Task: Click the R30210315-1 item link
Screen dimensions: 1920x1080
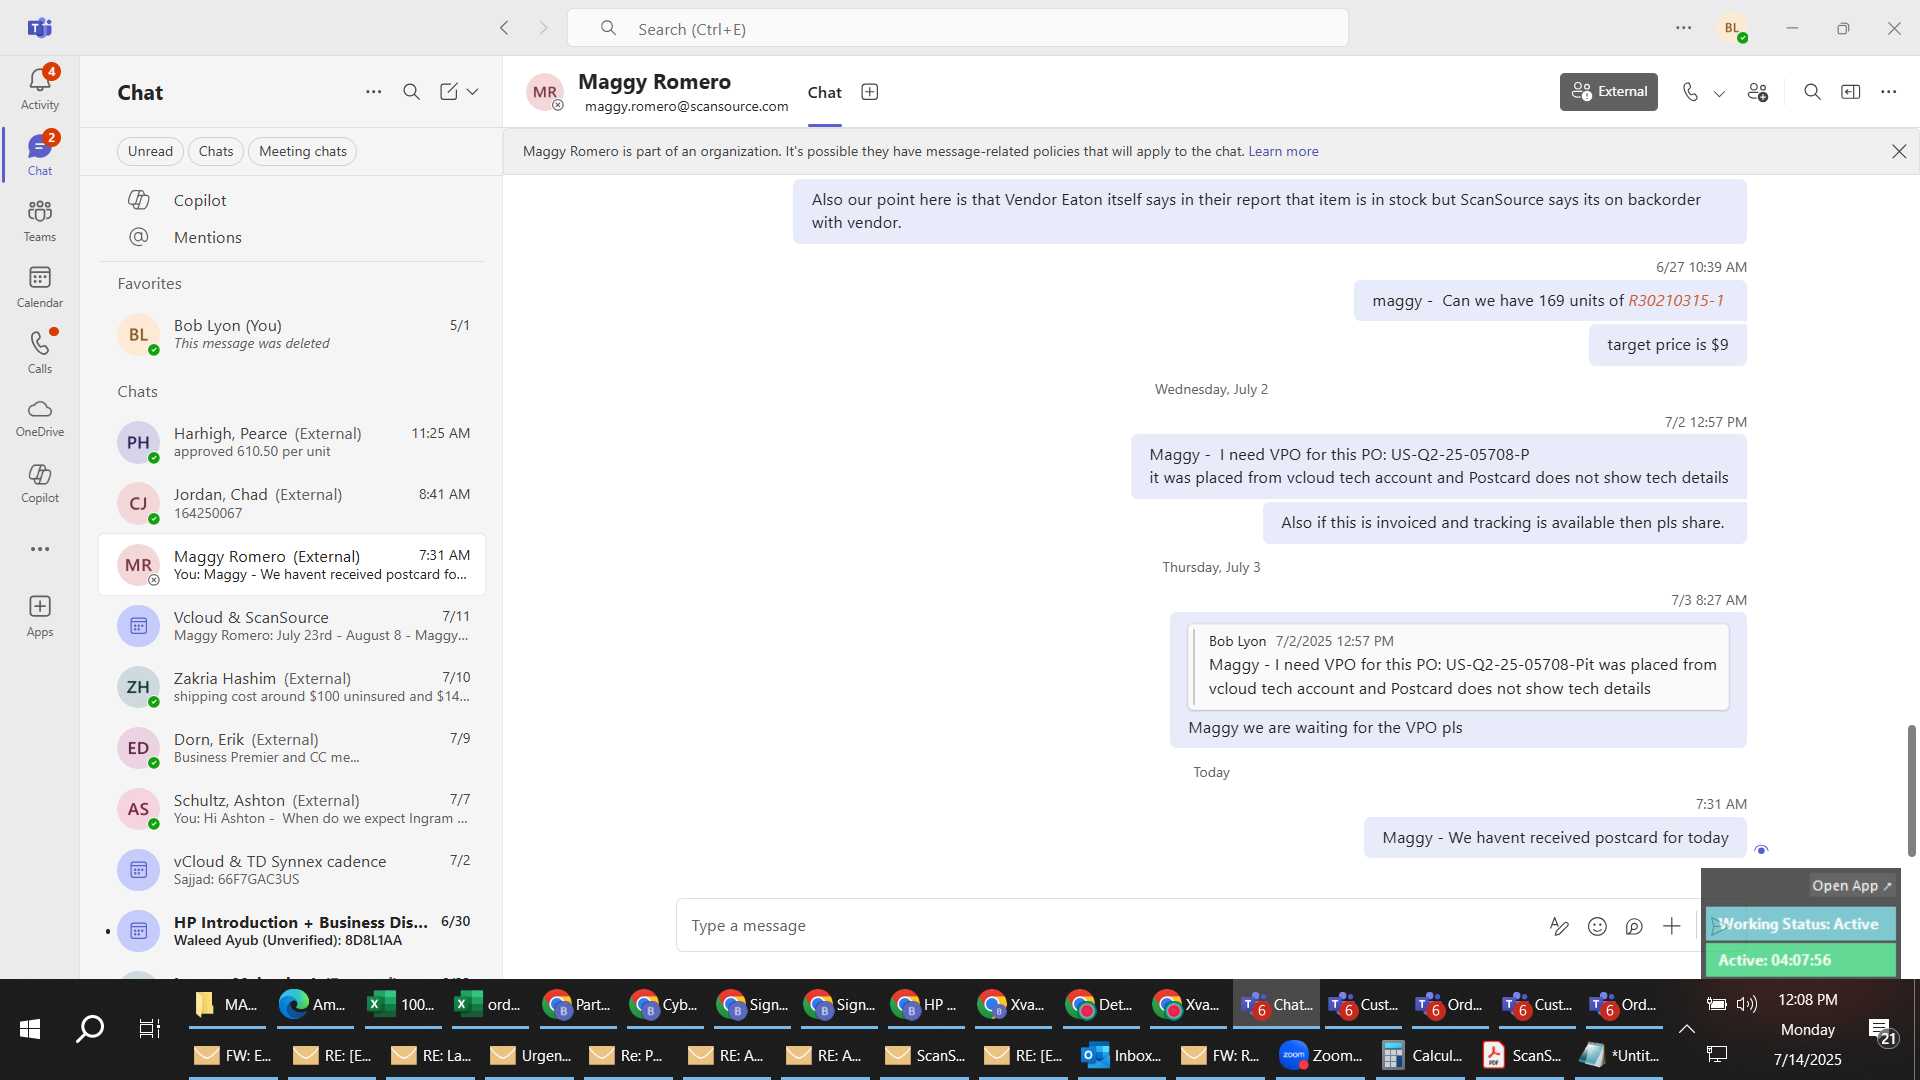Action: click(1676, 300)
